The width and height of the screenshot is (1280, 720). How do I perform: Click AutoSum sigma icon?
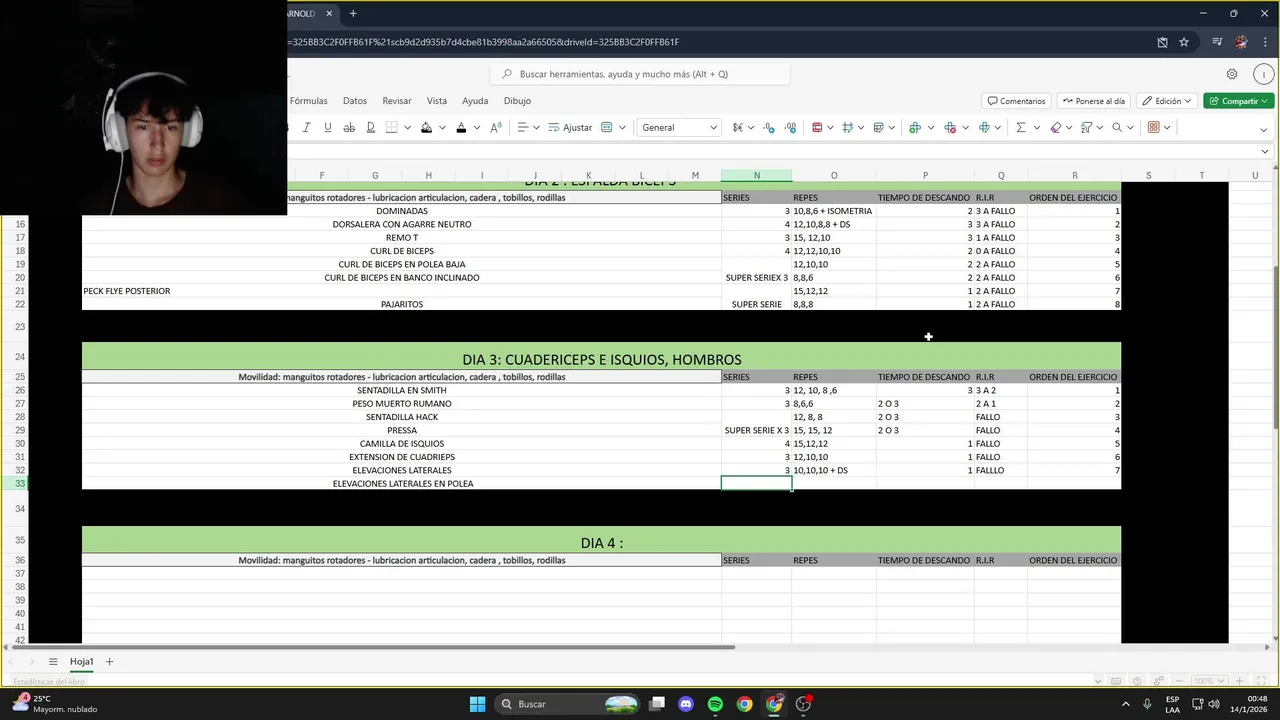click(x=1021, y=128)
